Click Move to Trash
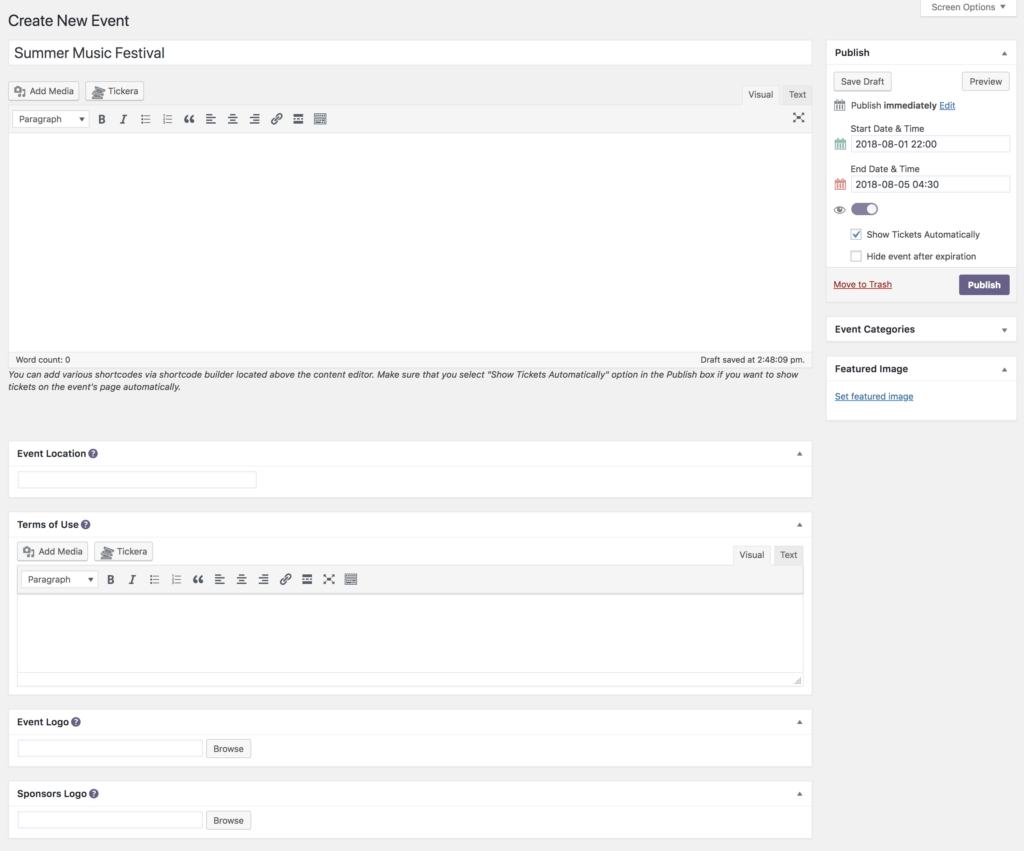 (862, 284)
